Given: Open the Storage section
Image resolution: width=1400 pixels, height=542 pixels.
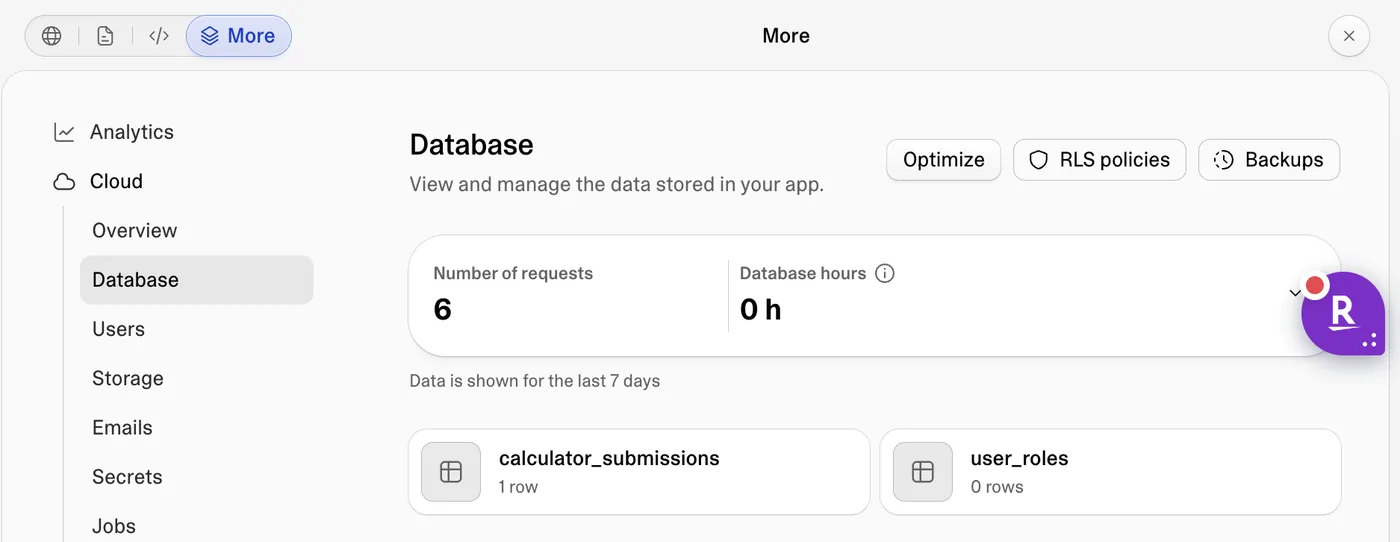Looking at the screenshot, I should (x=128, y=378).
